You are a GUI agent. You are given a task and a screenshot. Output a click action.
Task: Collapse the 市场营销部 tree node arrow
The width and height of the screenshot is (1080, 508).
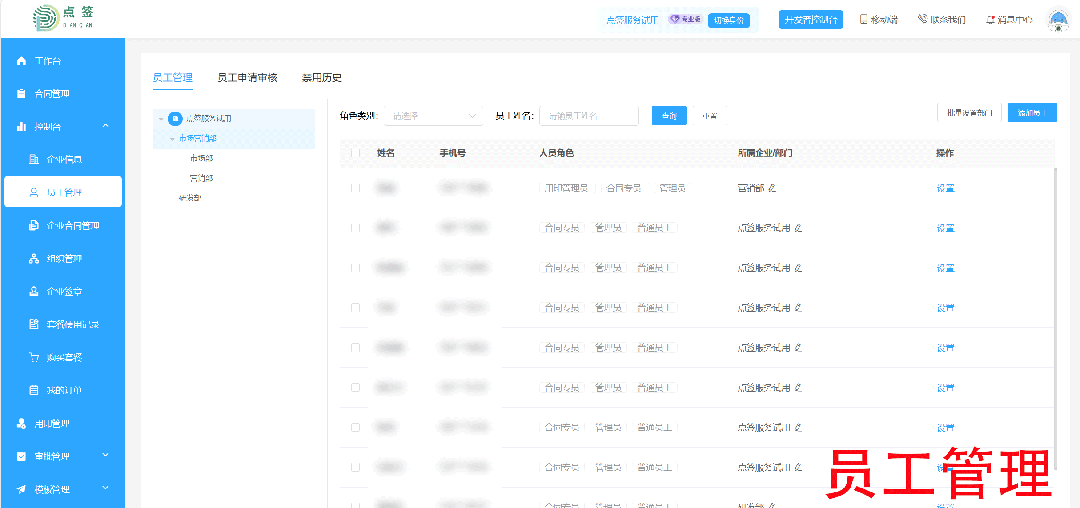click(x=172, y=139)
